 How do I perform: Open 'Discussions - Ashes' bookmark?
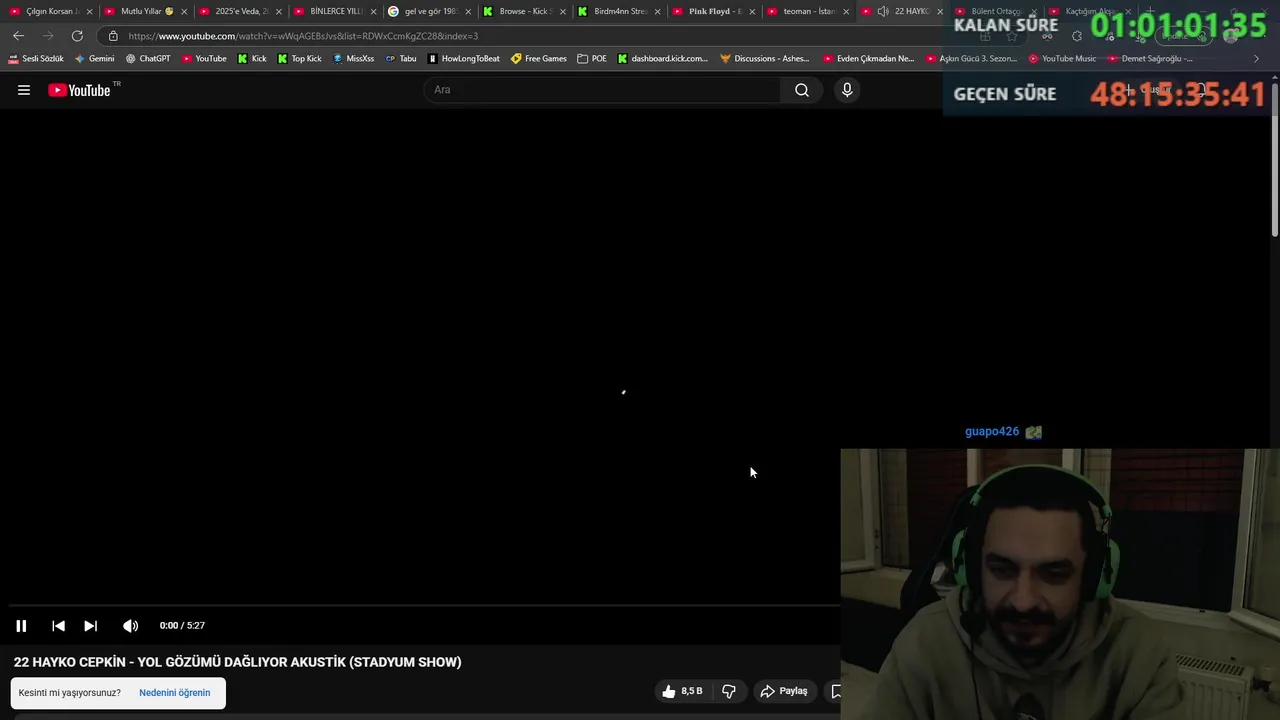coord(765,59)
